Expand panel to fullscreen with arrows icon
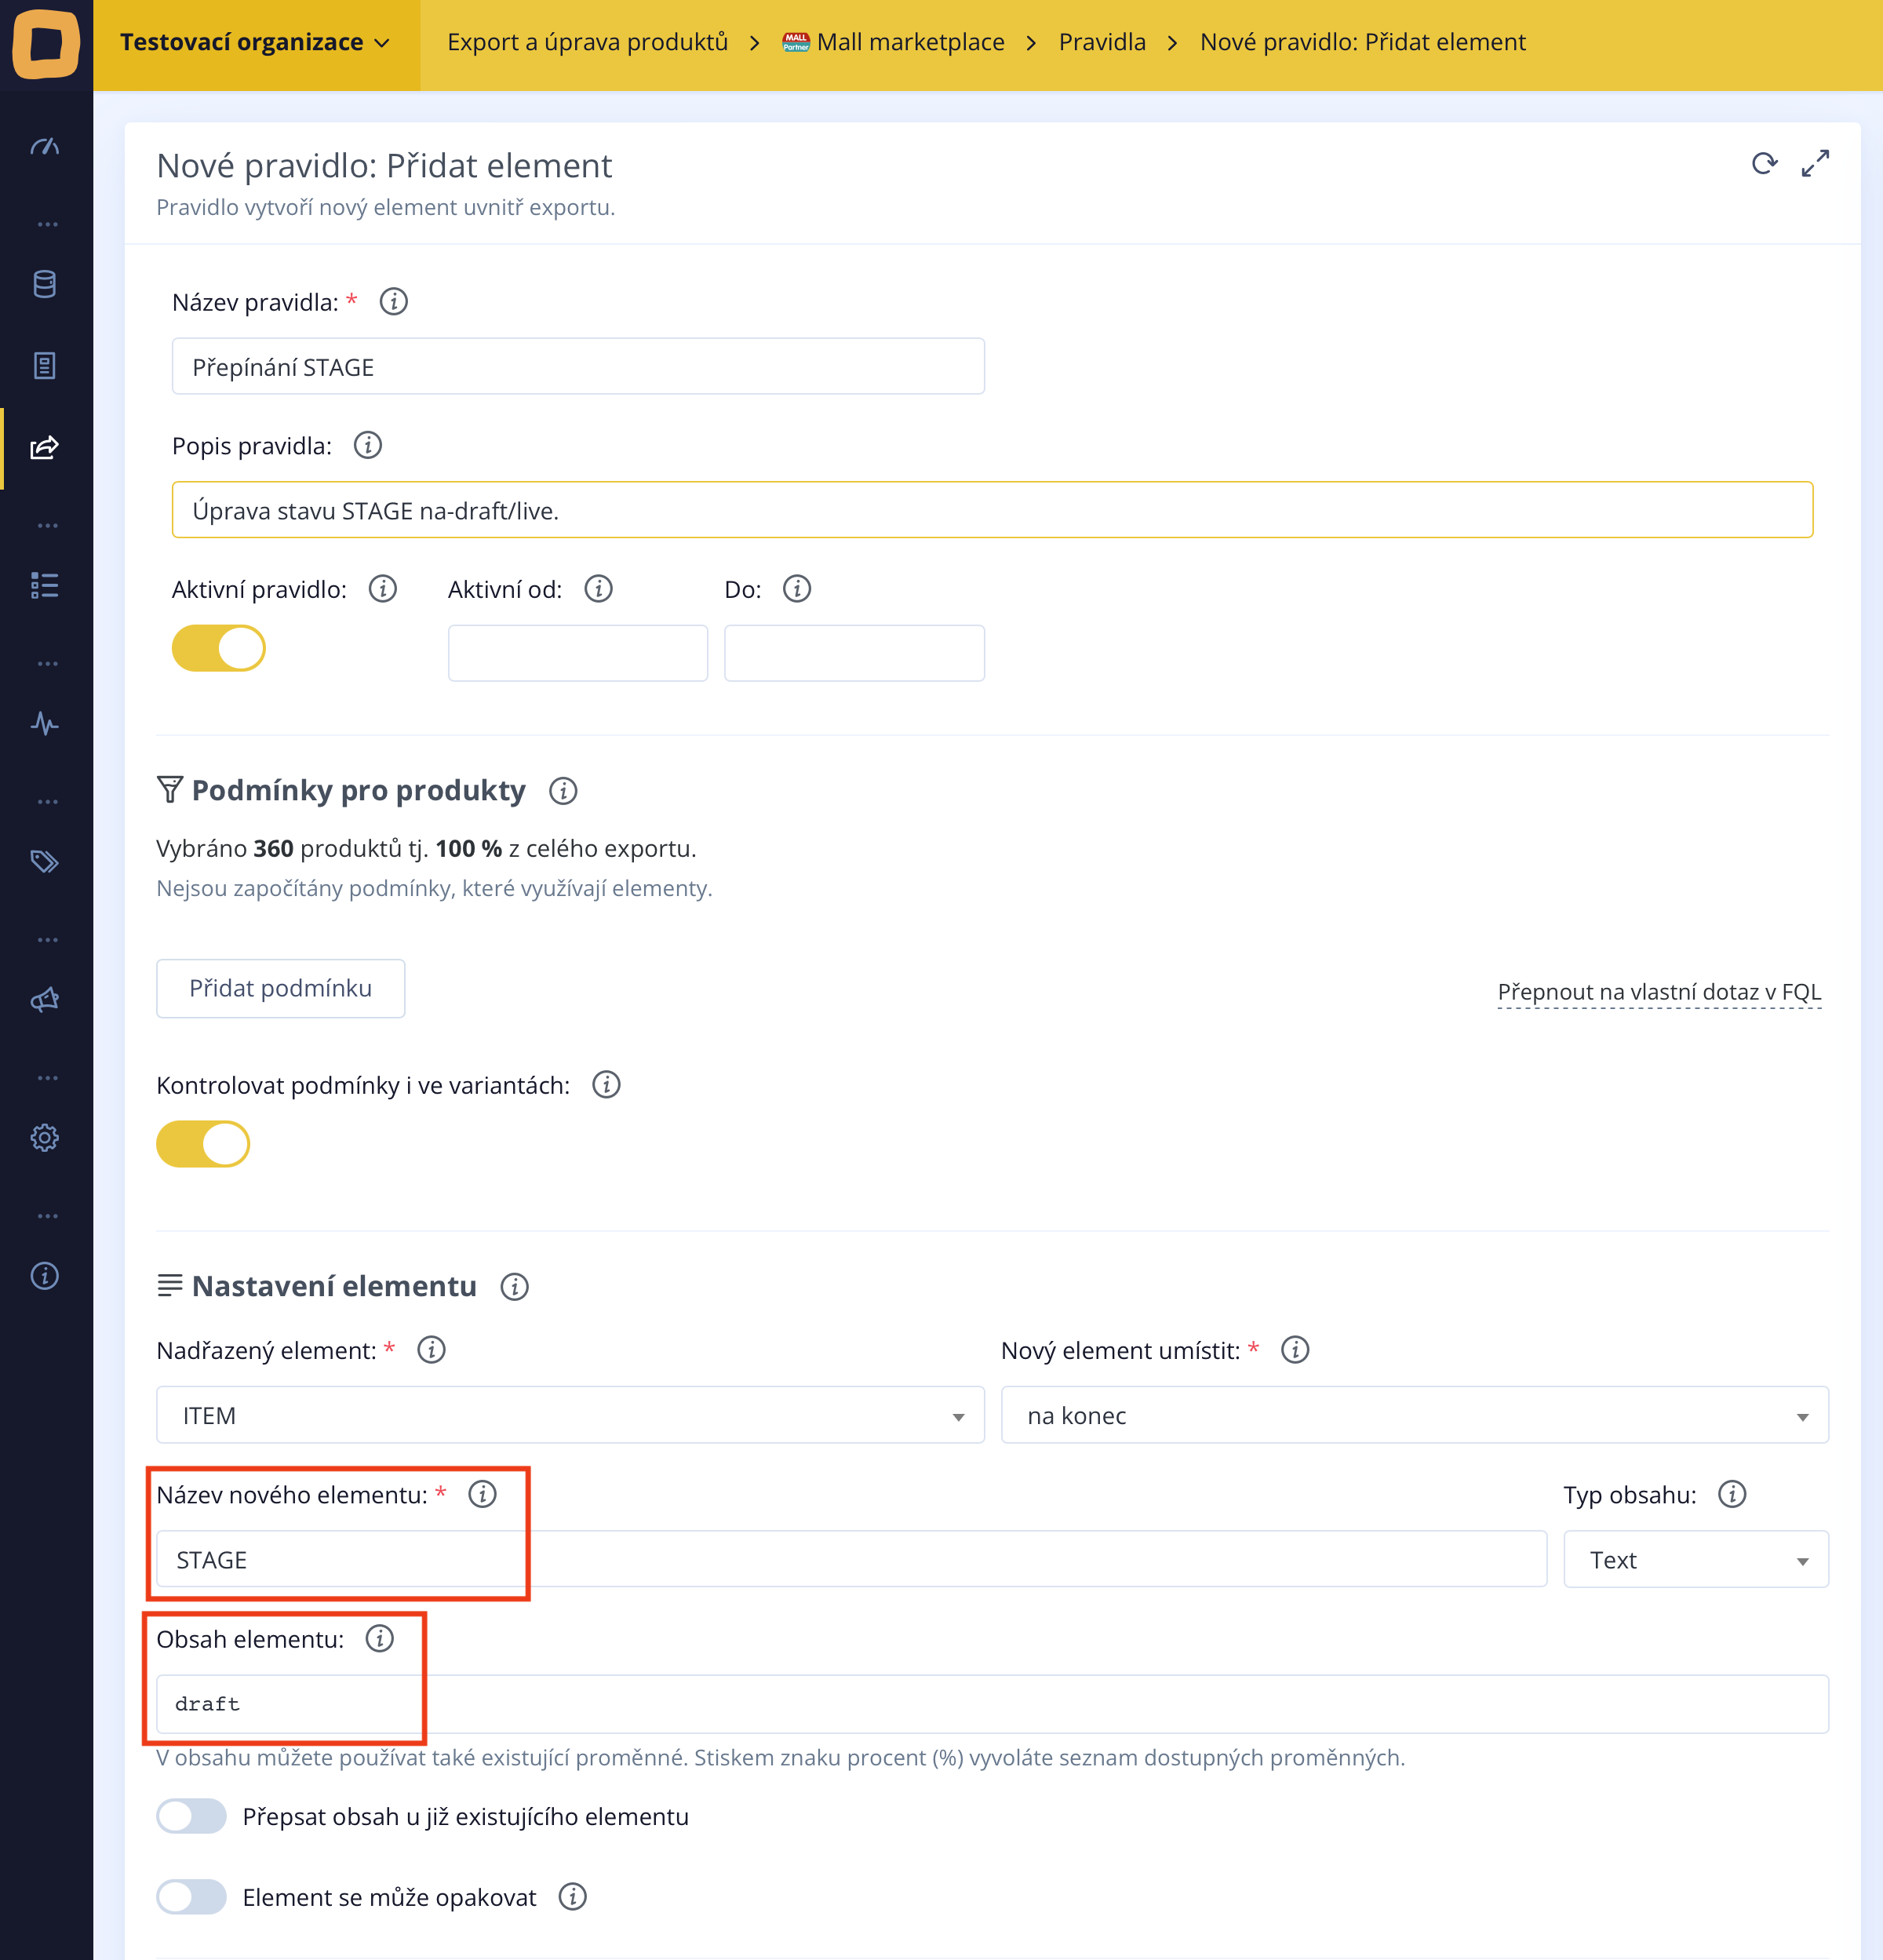1883x1960 pixels. click(x=1815, y=163)
